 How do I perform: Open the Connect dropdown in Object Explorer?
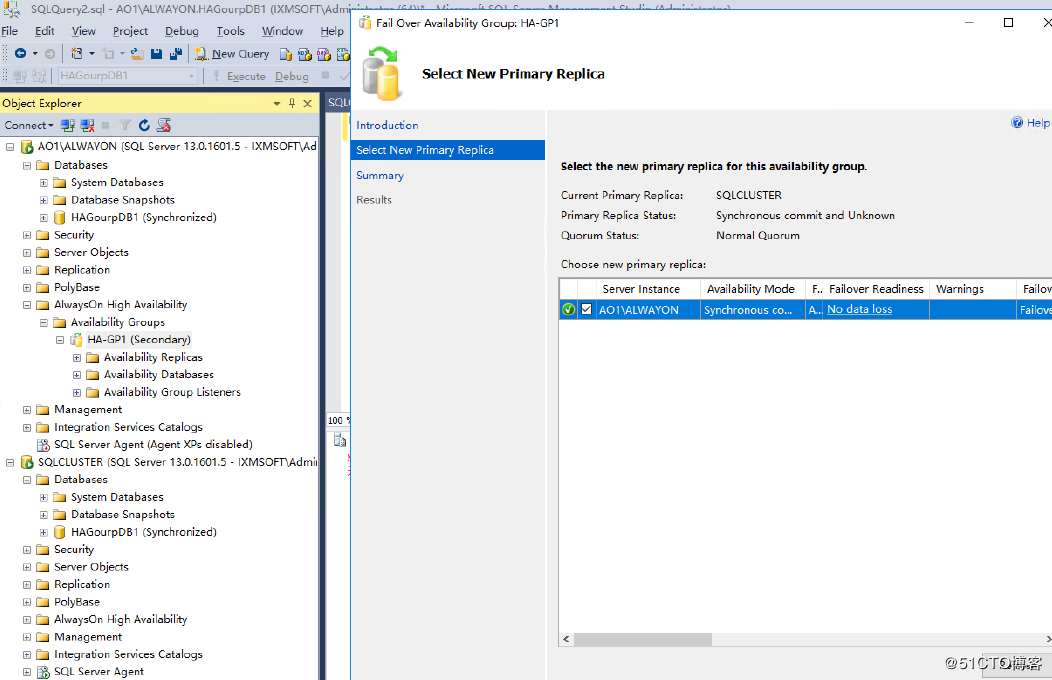coord(29,125)
